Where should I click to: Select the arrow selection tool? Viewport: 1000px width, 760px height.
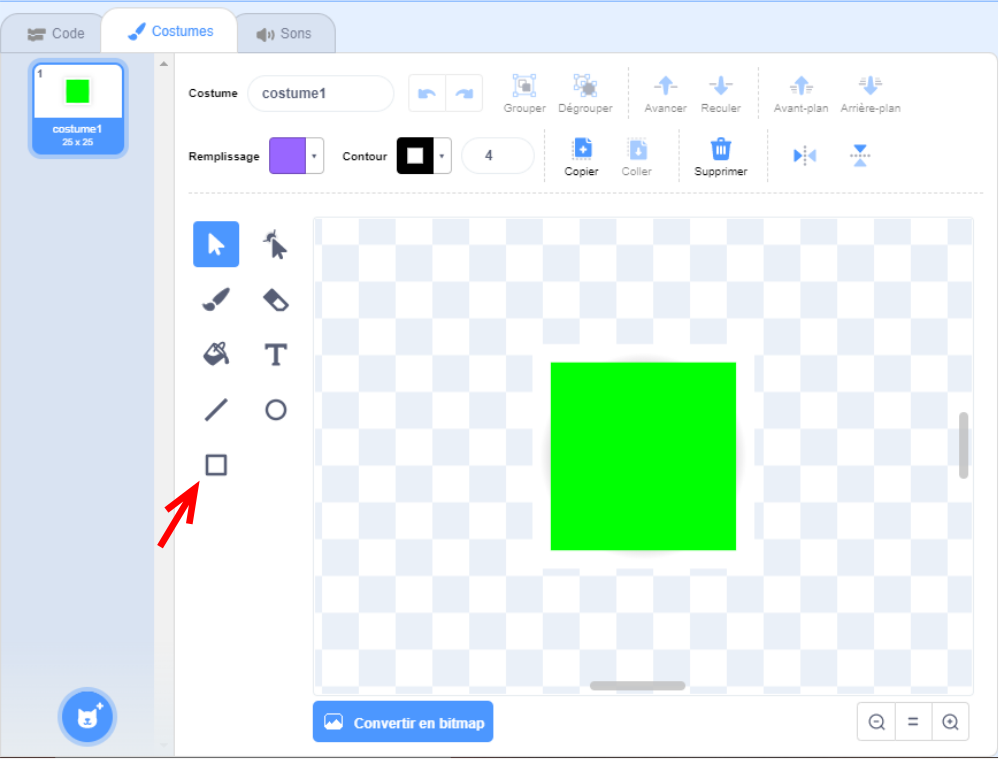coord(215,244)
